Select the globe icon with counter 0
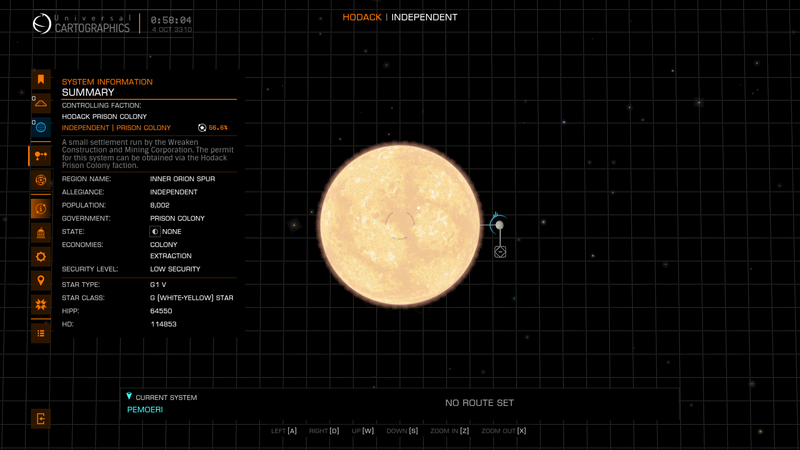Viewport: 800px width, 450px height. 41,127
